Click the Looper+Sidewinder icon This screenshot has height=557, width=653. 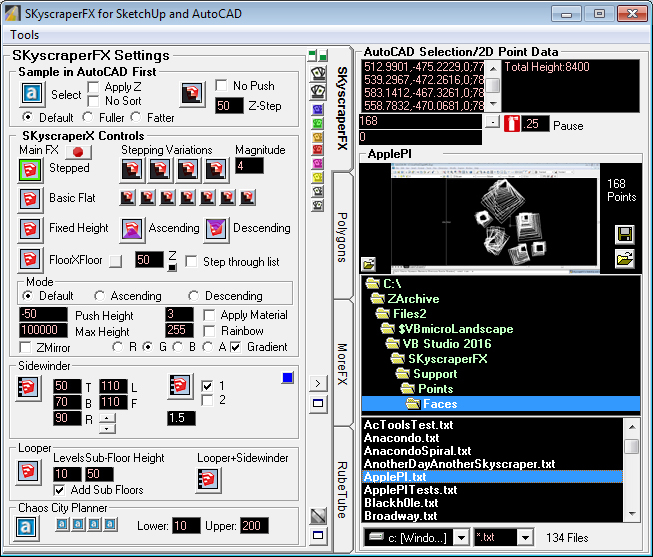(208, 480)
